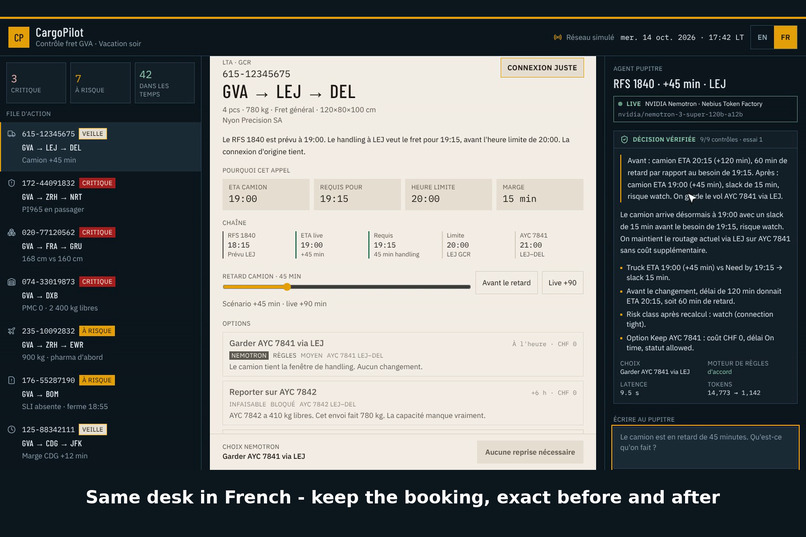Click the document icon beside 176-55287190
The width and height of the screenshot is (806, 537).
(11, 380)
